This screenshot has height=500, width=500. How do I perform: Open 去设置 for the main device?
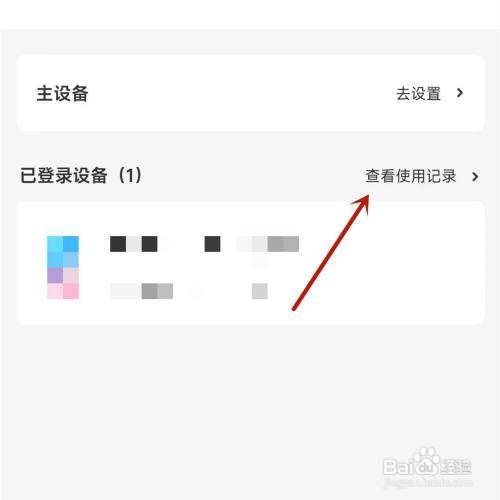(418, 93)
